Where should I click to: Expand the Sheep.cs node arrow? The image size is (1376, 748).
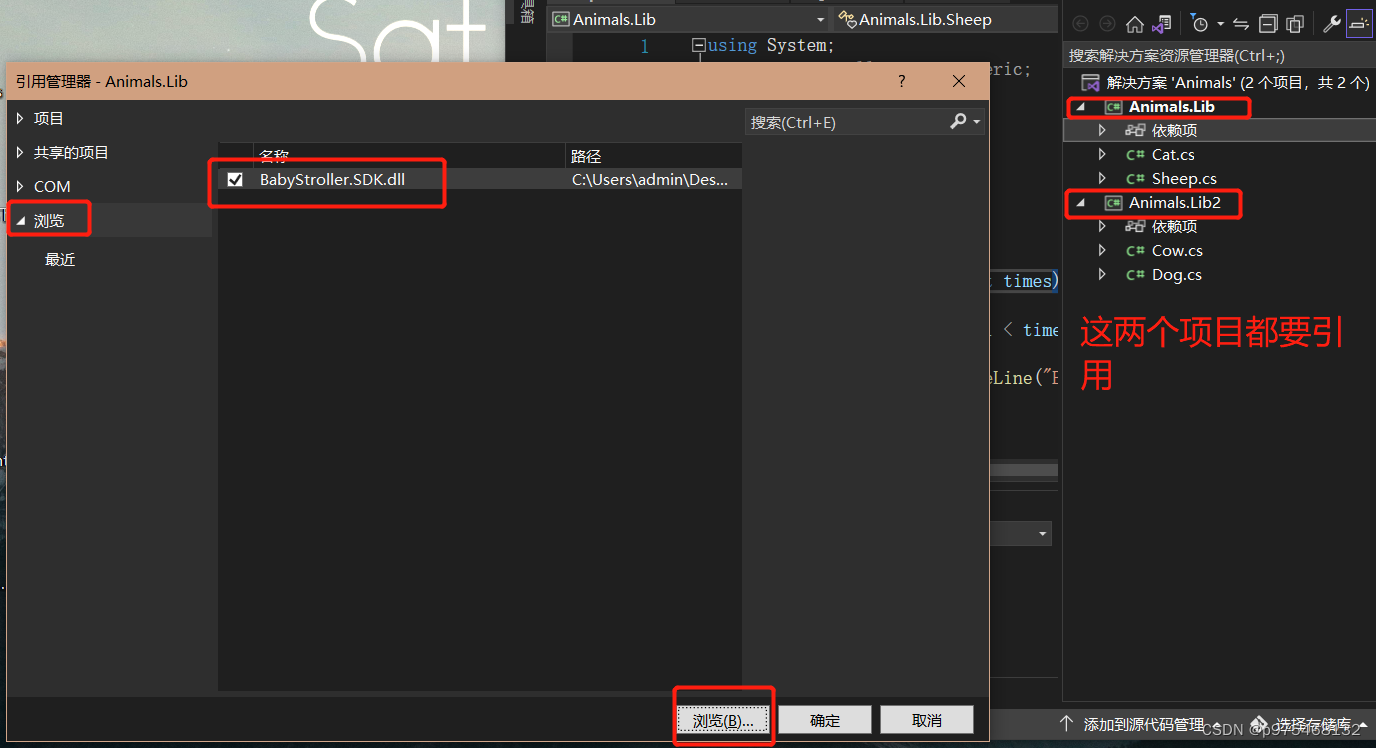[x=1102, y=179]
